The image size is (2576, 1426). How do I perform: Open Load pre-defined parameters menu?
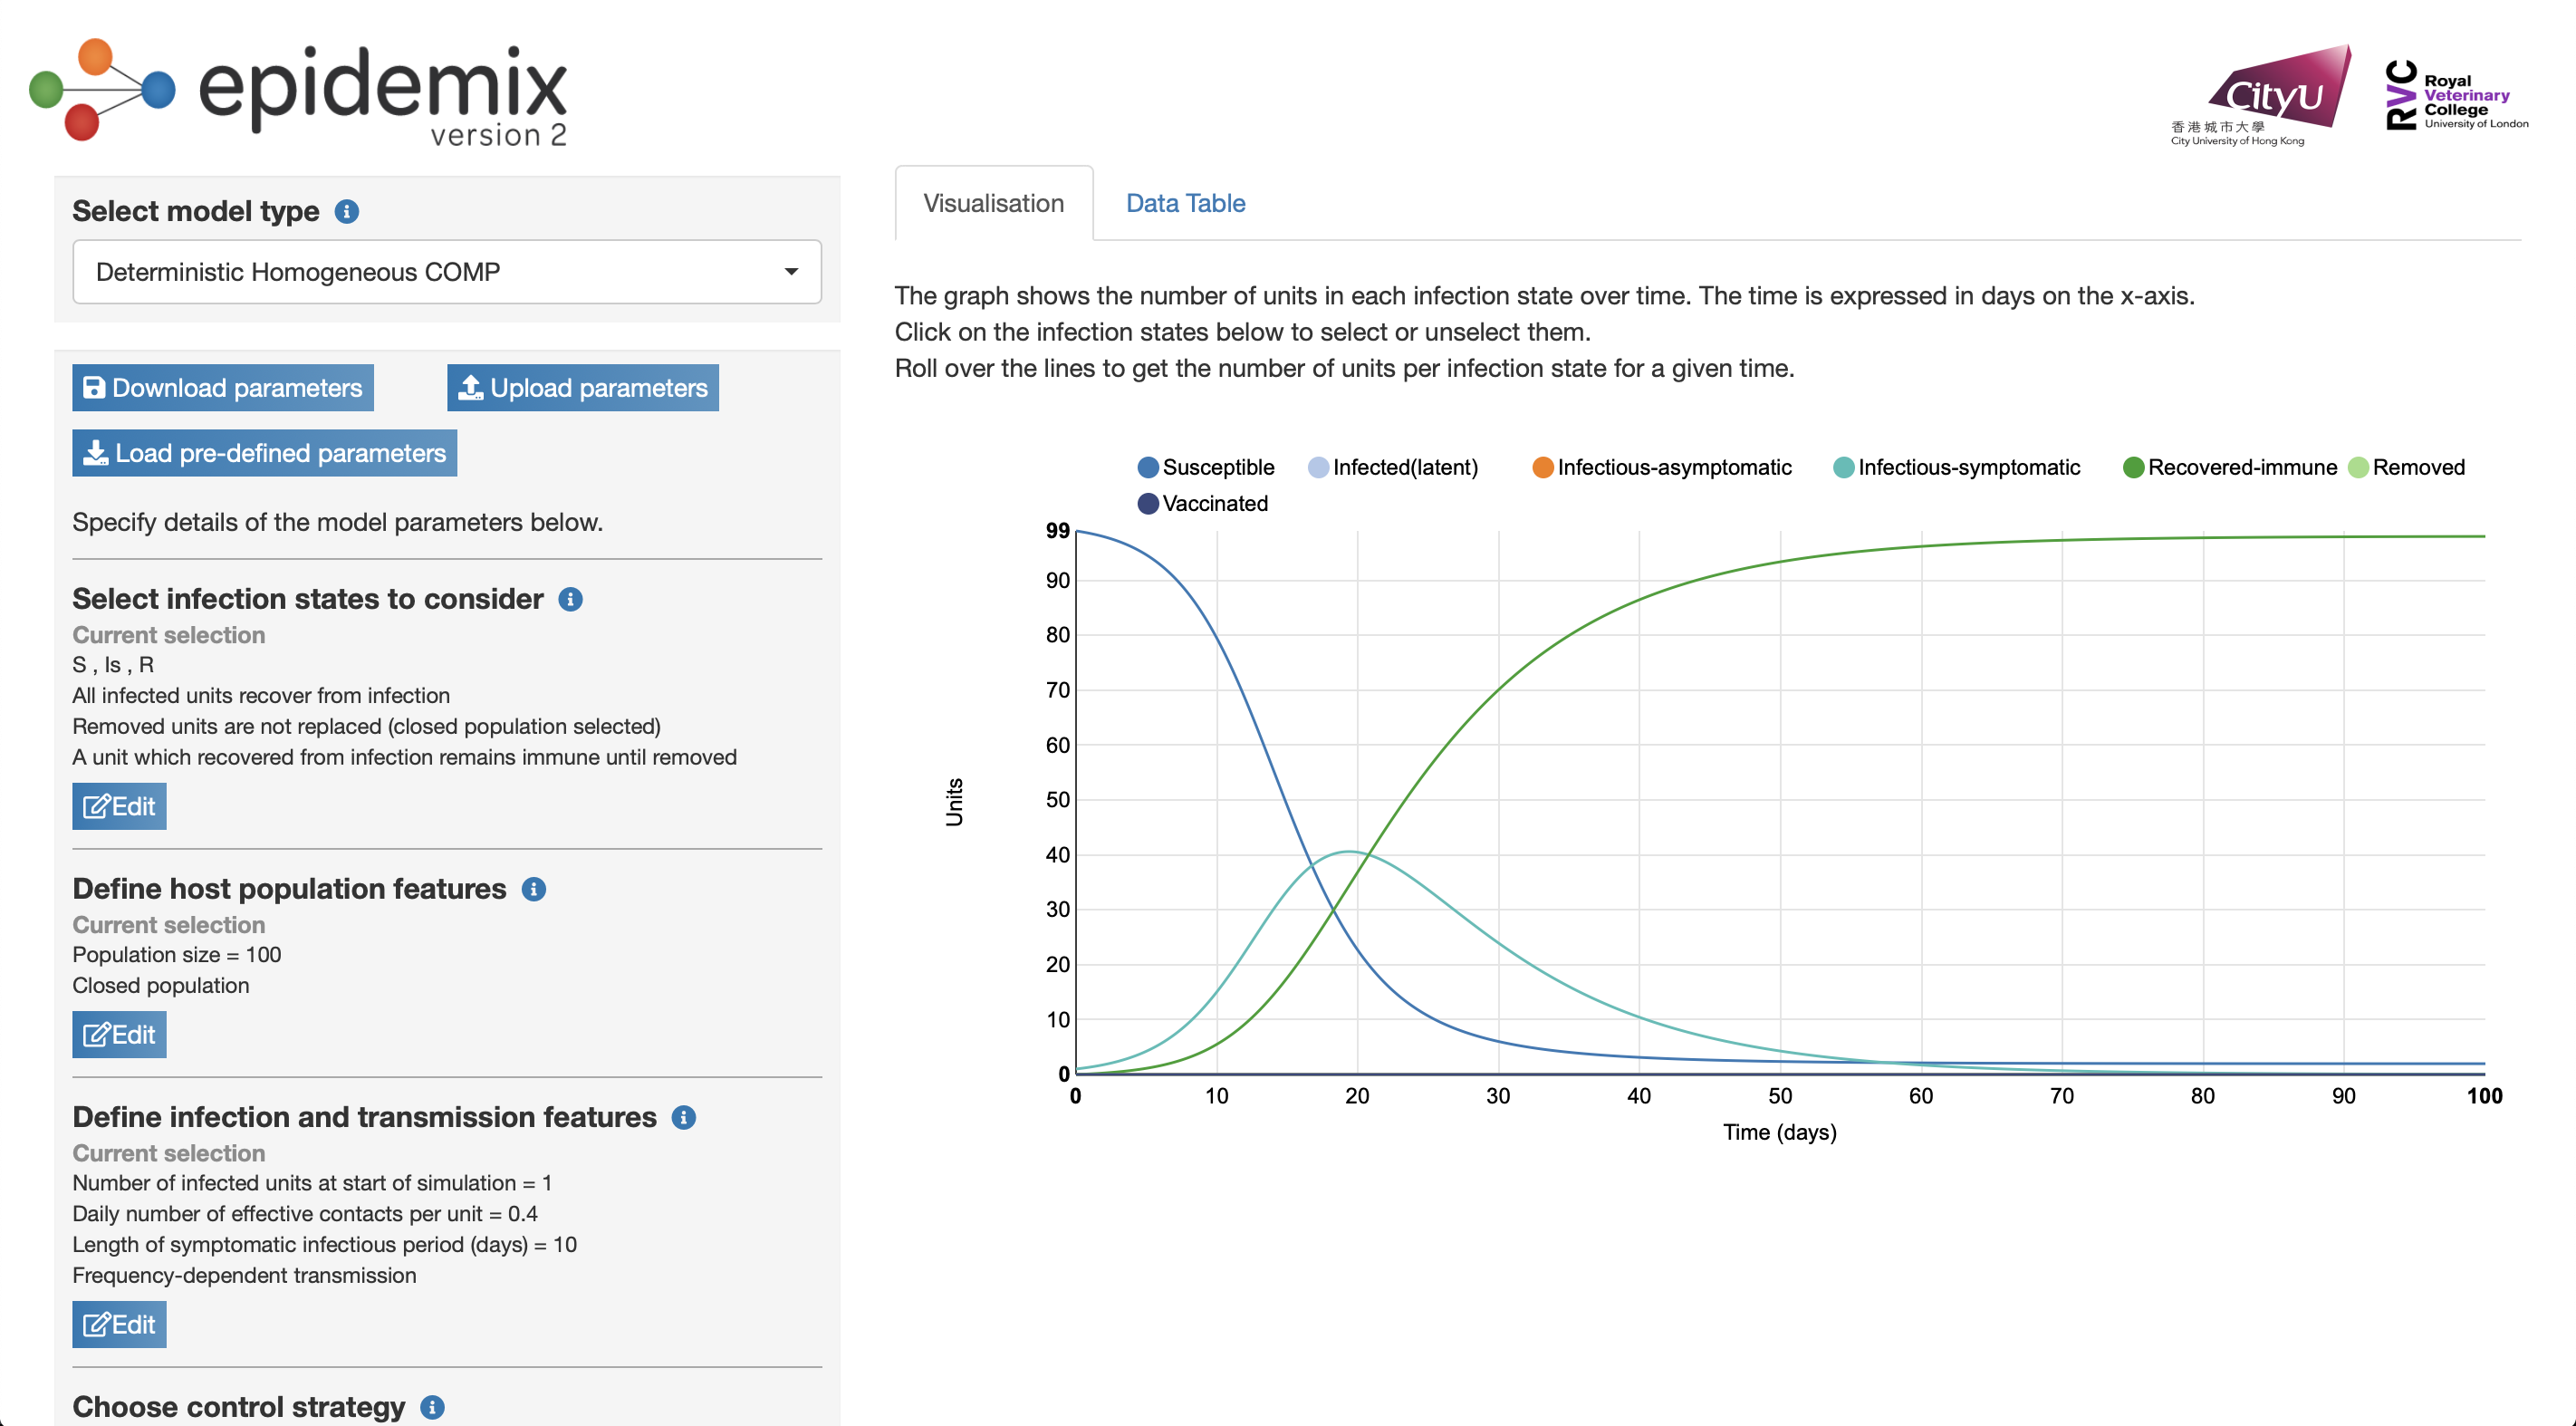tap(264, 453)
